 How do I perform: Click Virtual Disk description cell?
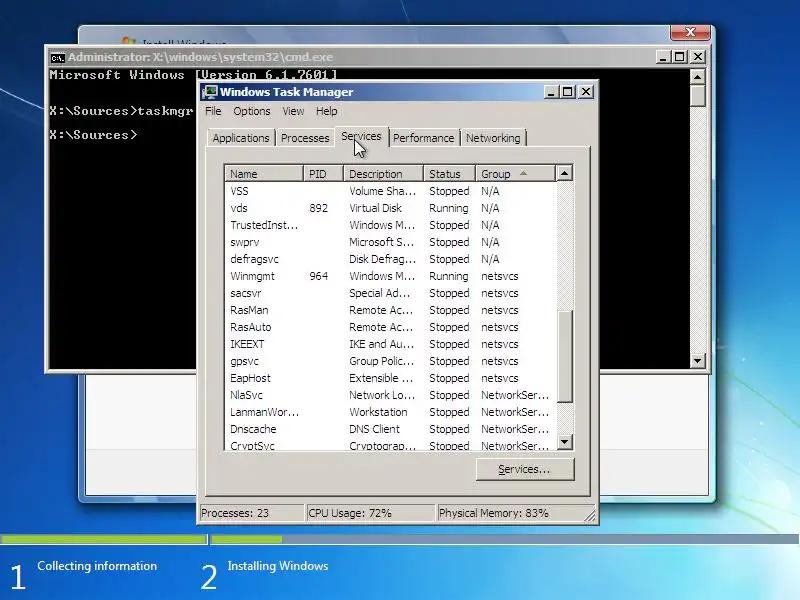[376, 208]
